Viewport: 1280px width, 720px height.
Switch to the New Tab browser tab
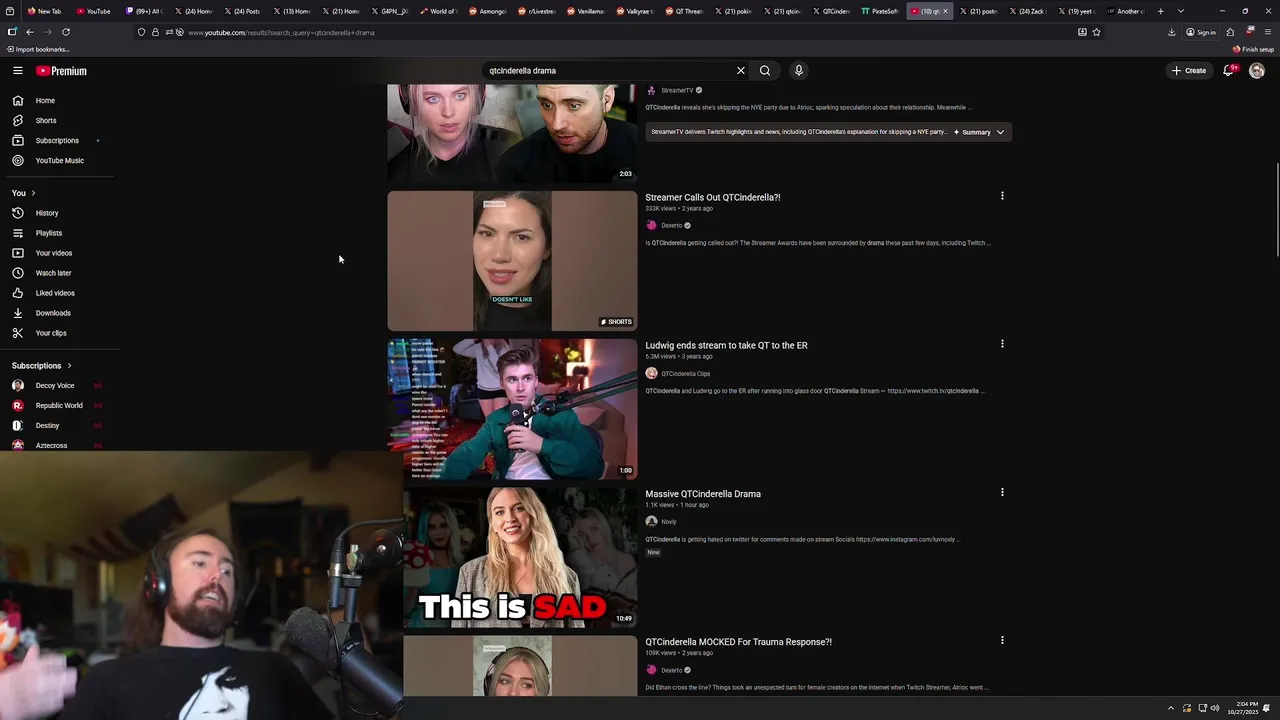tap(44, 11)
